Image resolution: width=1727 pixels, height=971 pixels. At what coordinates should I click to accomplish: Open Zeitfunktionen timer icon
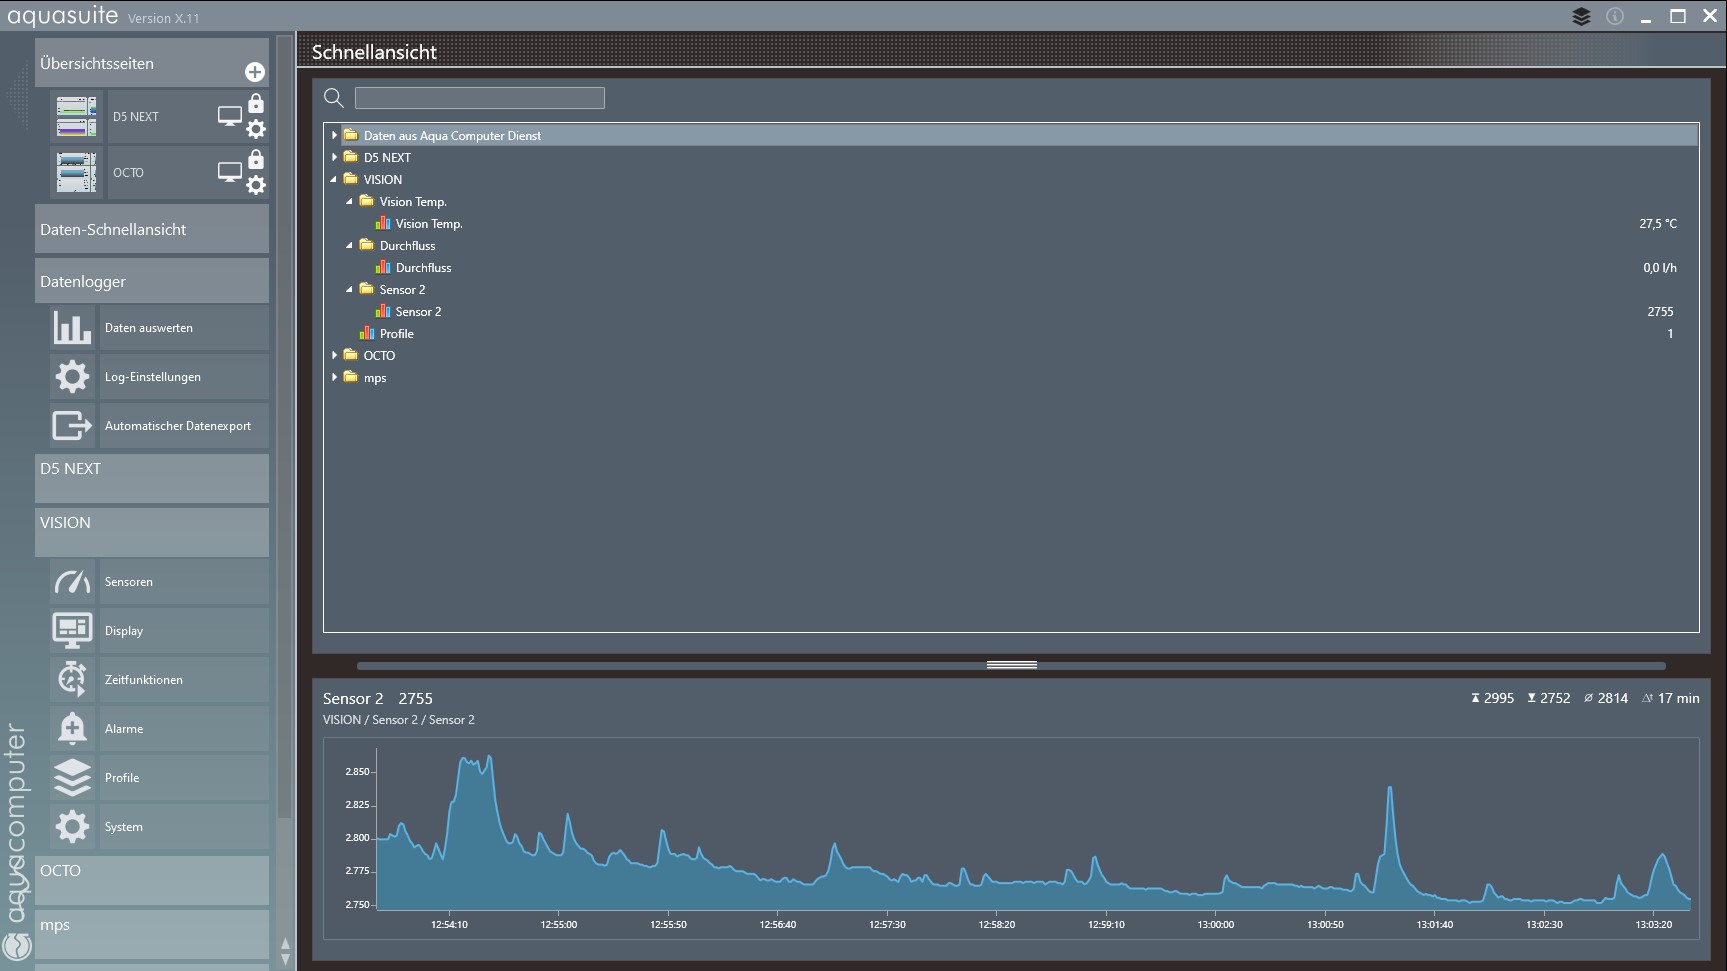click(x=72, y=680)
